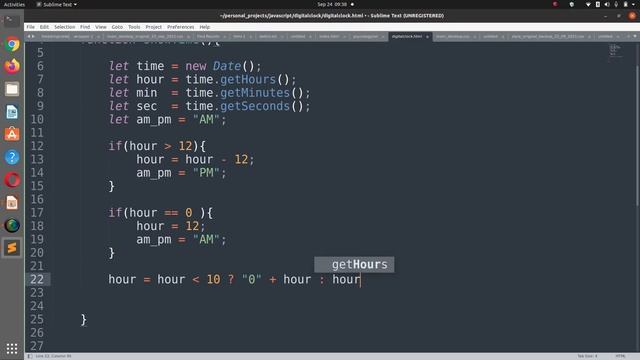Open the Sublime Text app menu dropdown
The width and height of the screenshot is (640, 360).
[x=57, y=4]
